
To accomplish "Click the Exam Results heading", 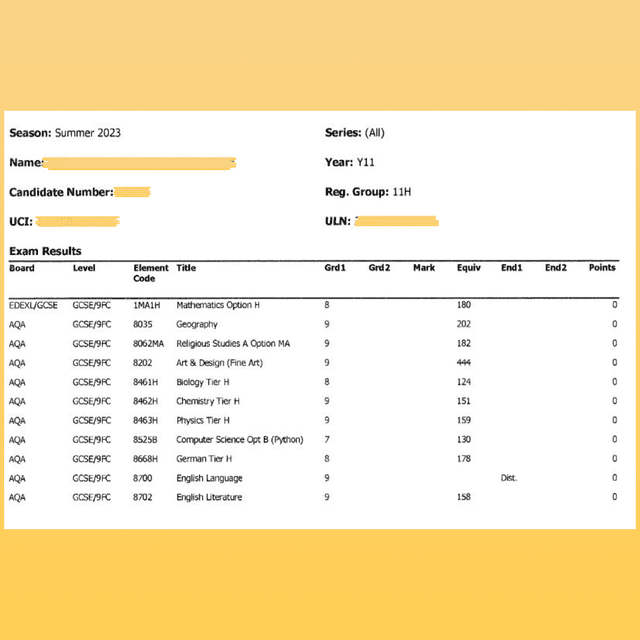I will [x=45, y=251].
